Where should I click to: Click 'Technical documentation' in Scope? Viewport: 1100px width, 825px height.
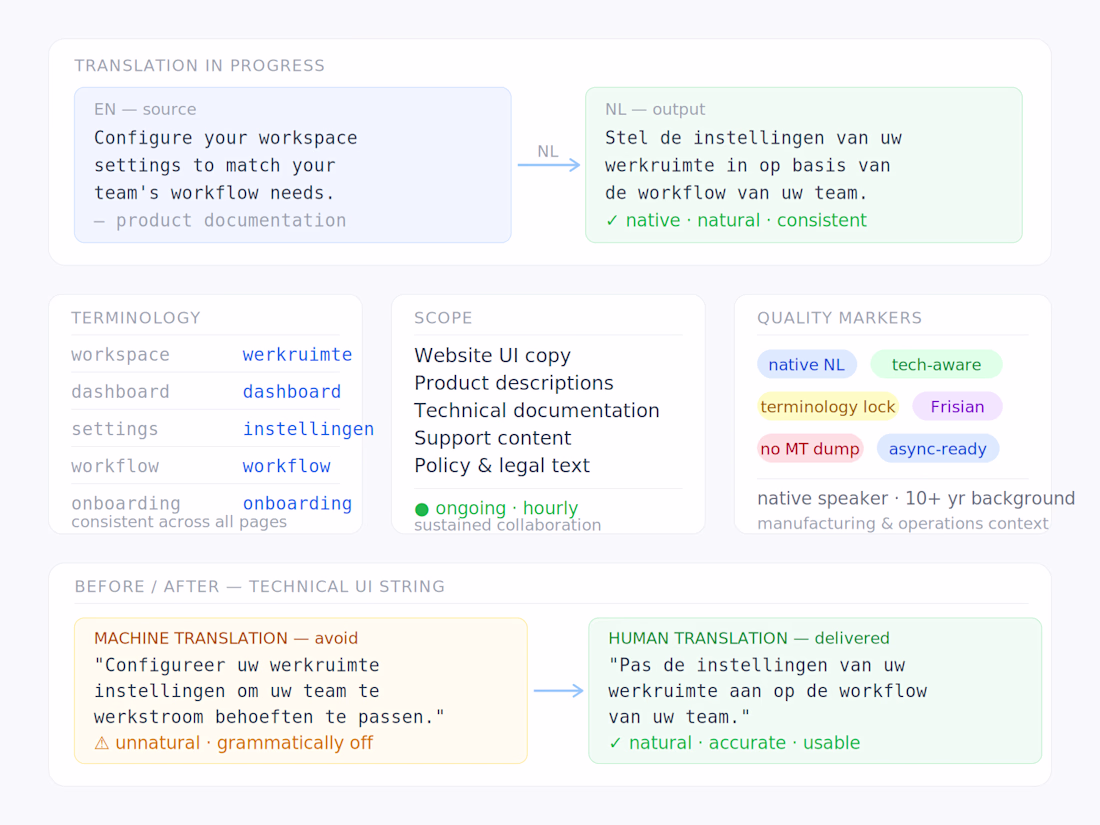[x=537, y=410]
